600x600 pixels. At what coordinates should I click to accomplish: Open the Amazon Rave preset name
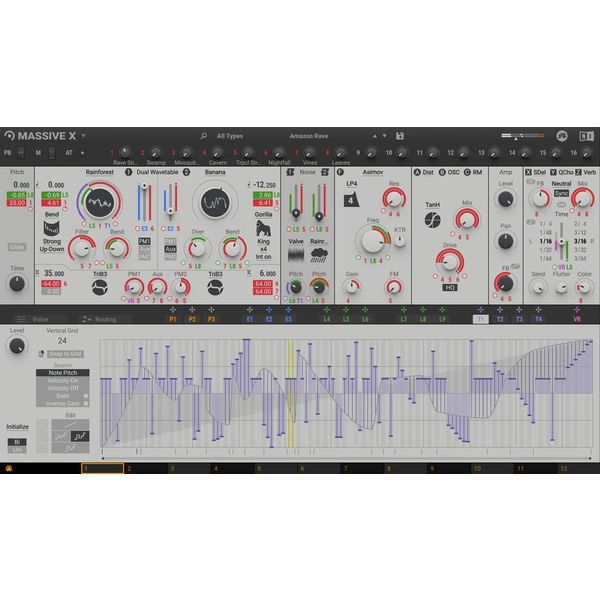[x=309, y=136]
